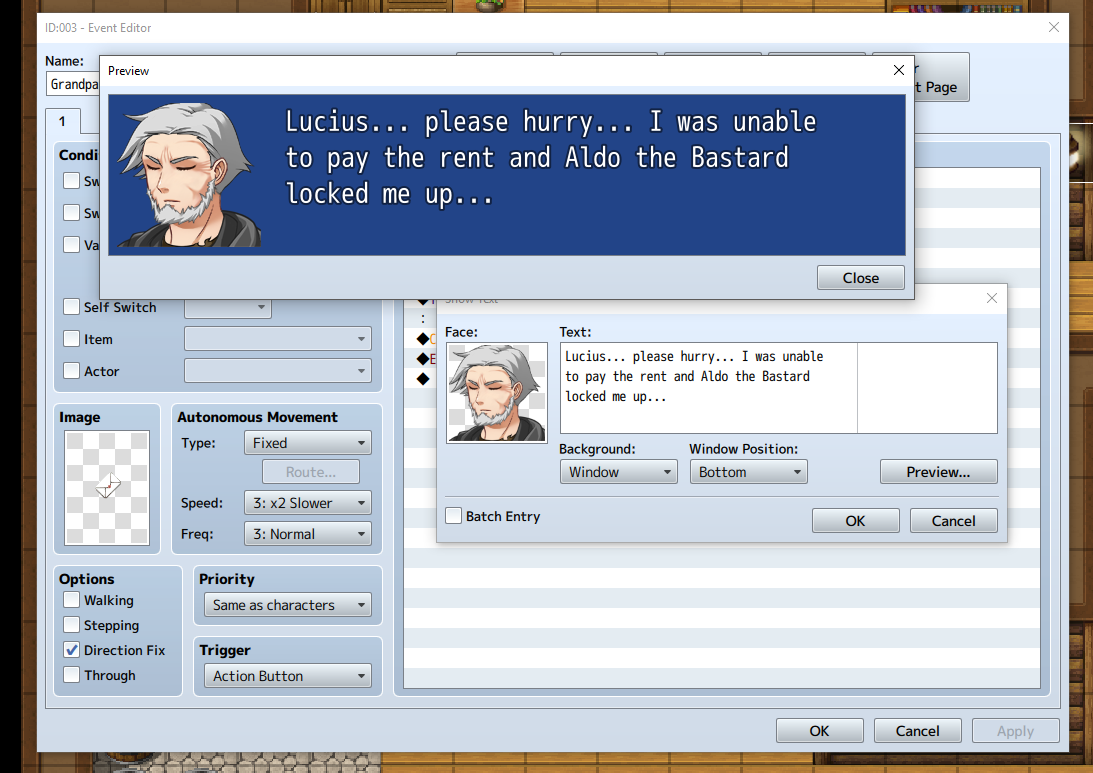Open the Background dropdown set to Window
This screenshot has height=773, width=1093.
pyautogui.click(x=618, y=472)
